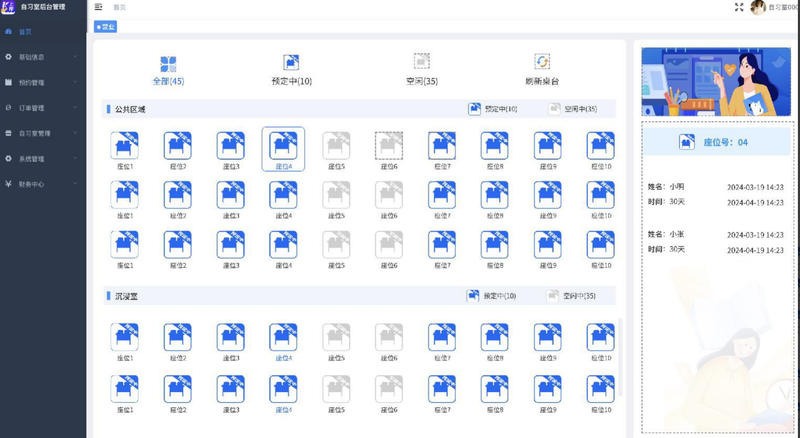
Task: Click the illustrated banner image in the right panel
Action: [x=716, y=82]
